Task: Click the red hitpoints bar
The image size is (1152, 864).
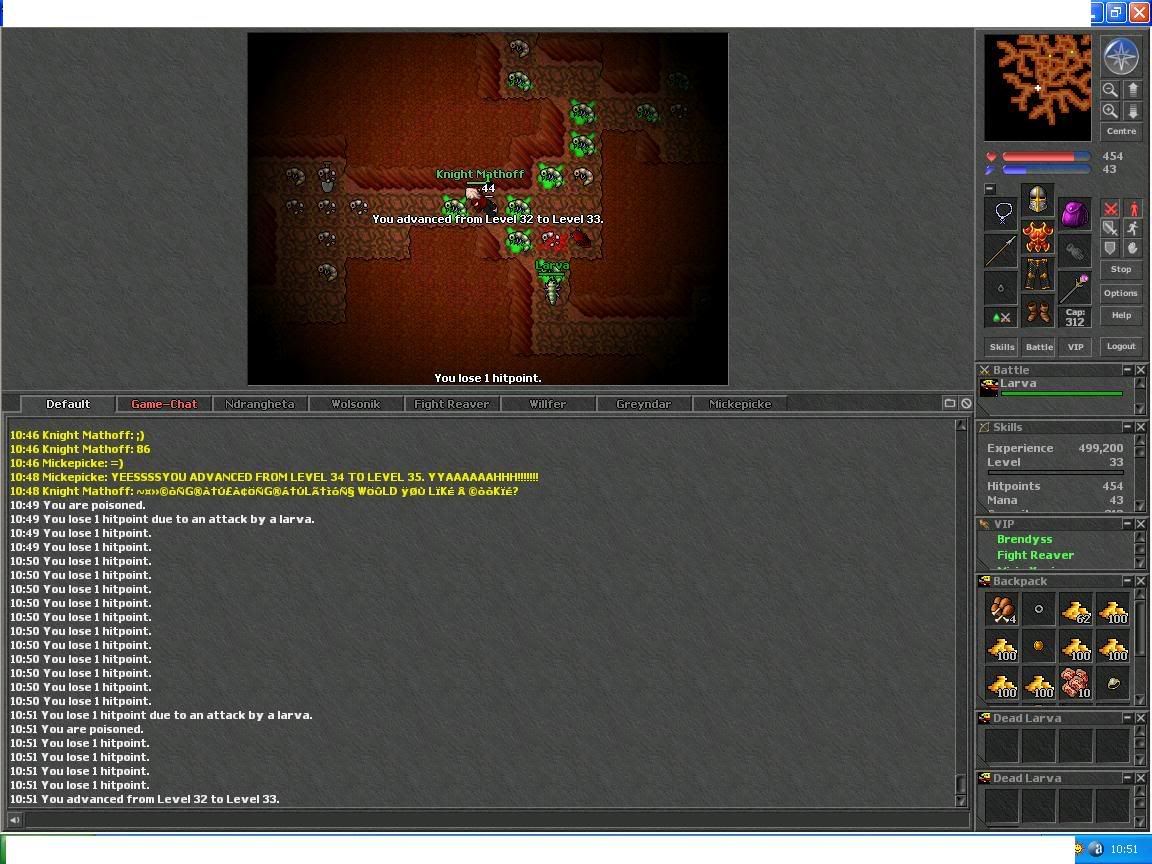Action: click(x=1045, y=156)
